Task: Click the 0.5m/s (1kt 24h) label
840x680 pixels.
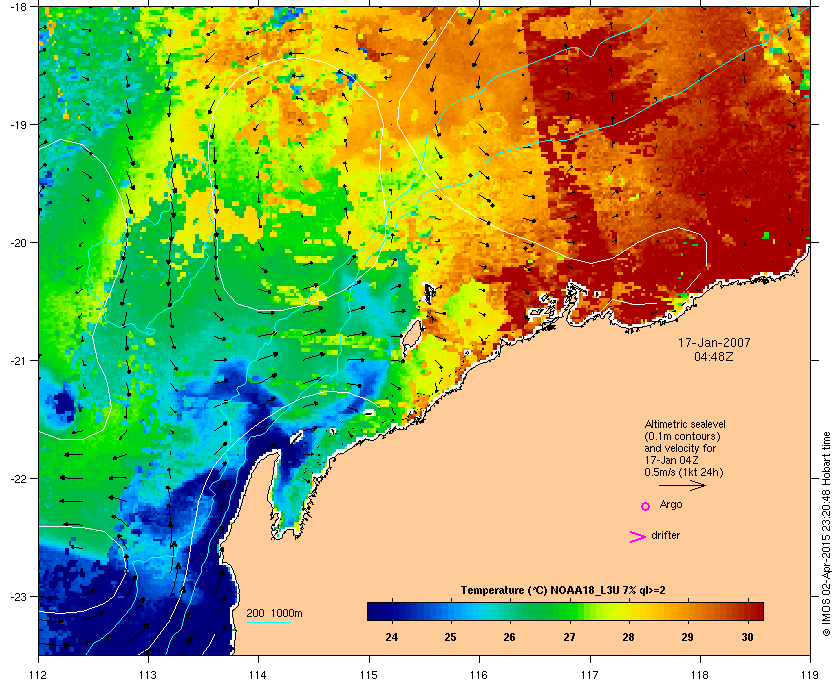Action: [684, 473]
